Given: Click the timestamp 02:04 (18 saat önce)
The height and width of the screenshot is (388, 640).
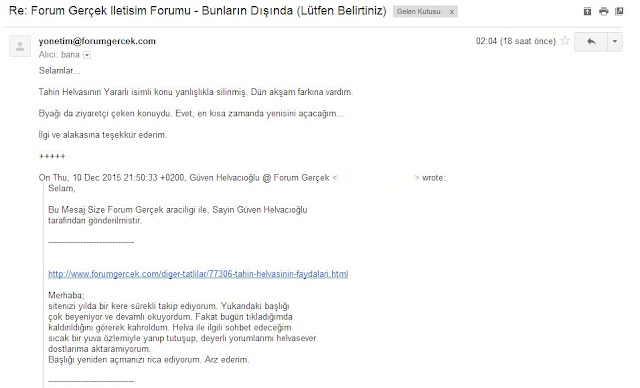Looking at the screenshot, I should point(516,41).
